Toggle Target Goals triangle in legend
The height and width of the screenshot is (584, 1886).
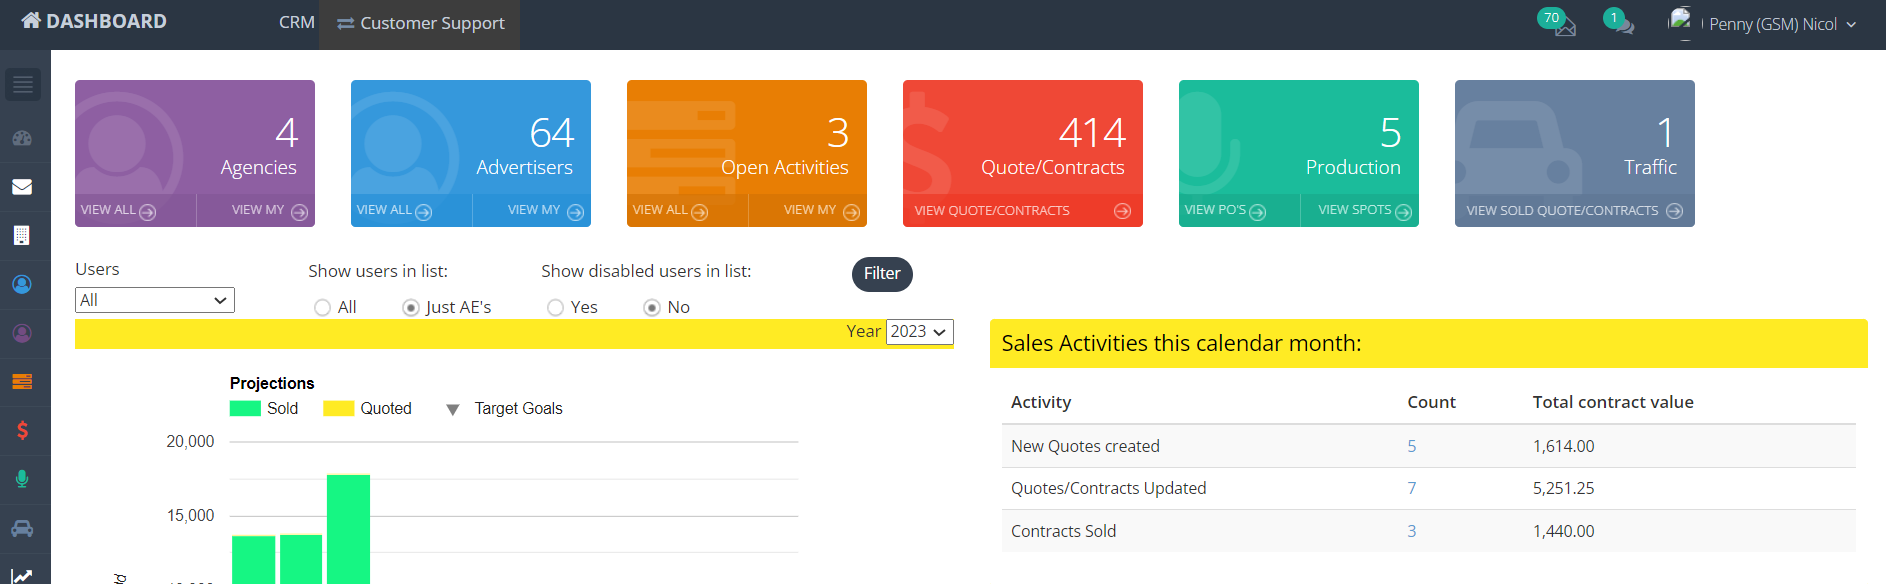[x=453, y=409]
